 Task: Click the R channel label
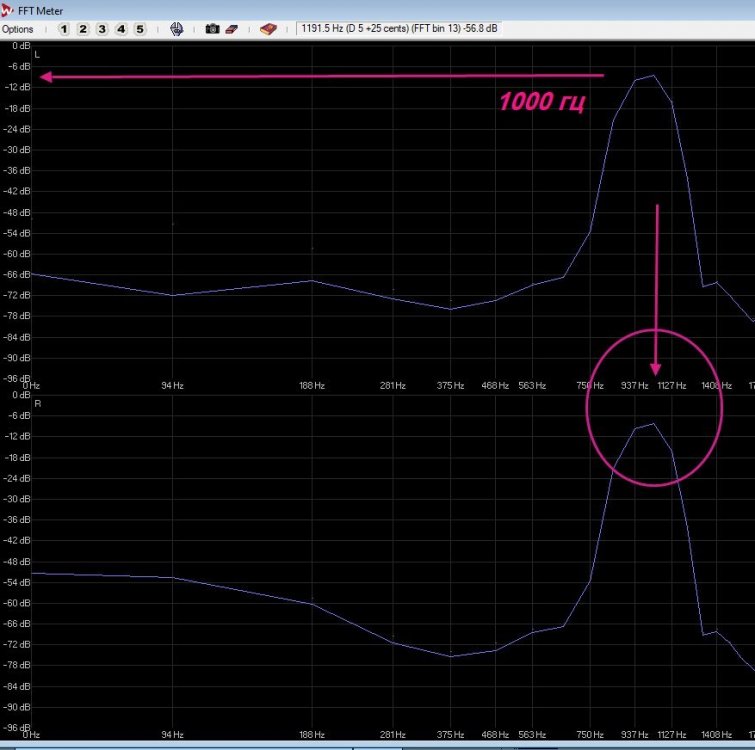[38, 403]
